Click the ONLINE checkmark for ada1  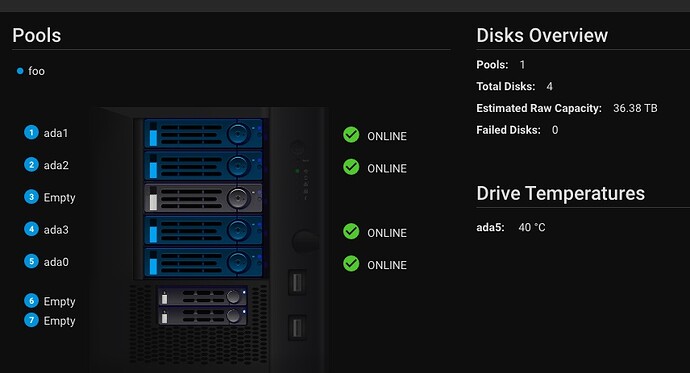[x=351, y=135]
